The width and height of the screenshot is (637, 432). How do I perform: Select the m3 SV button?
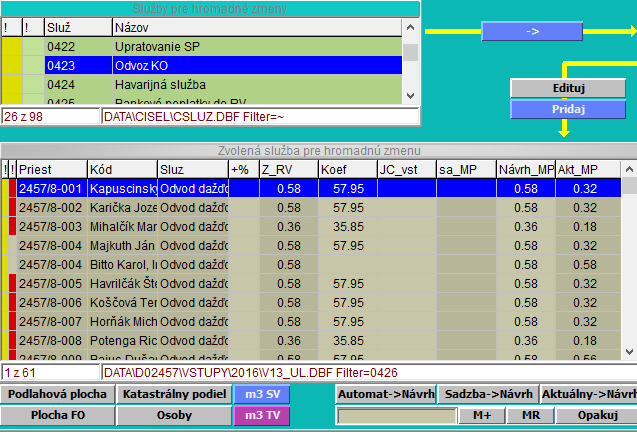(262, 394)
